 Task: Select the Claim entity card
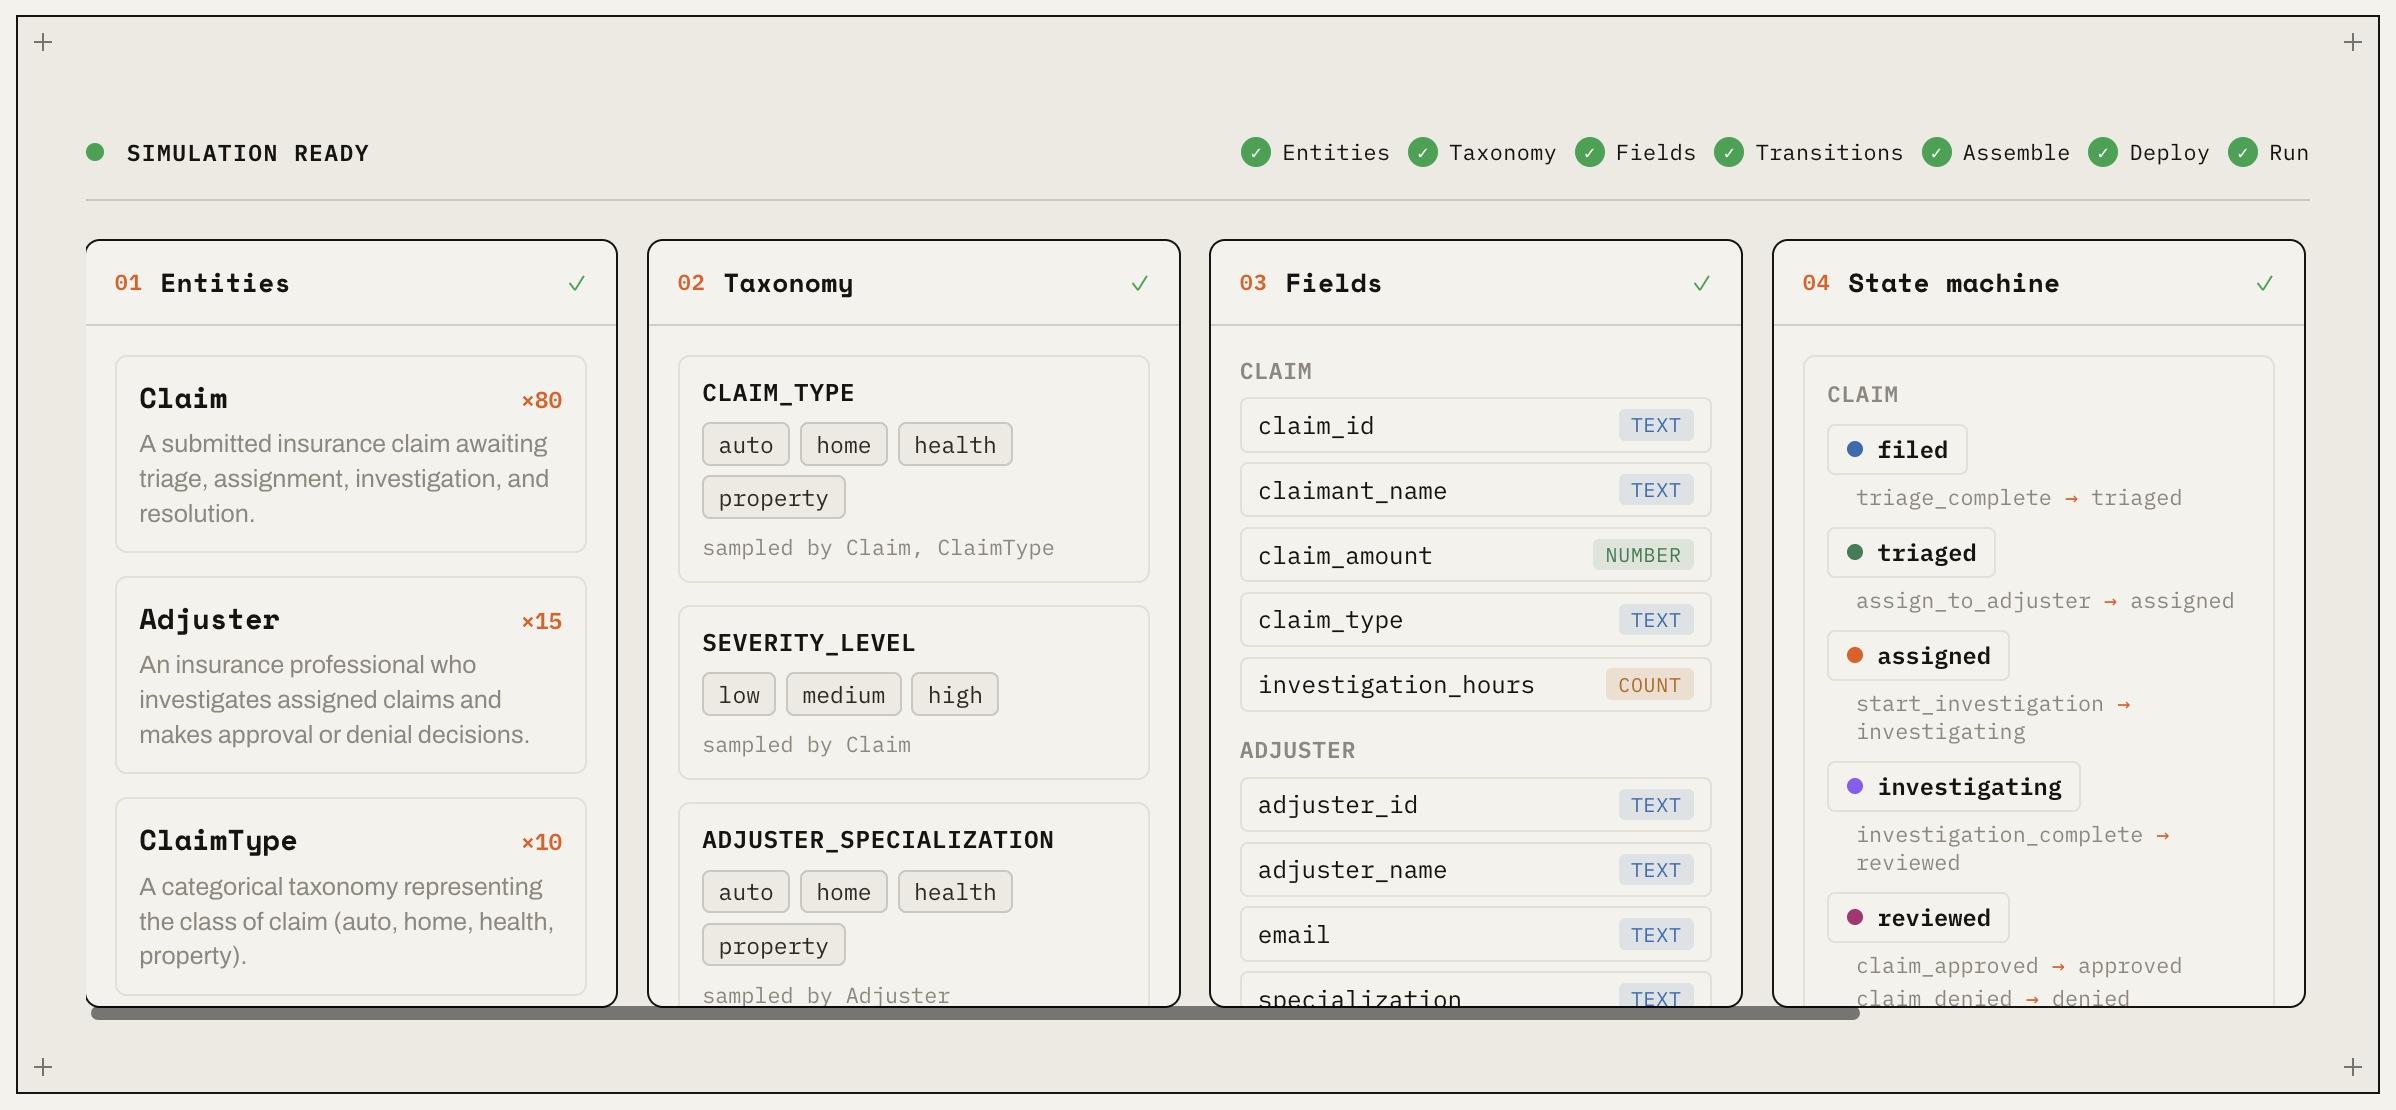[x=351, y=454]
